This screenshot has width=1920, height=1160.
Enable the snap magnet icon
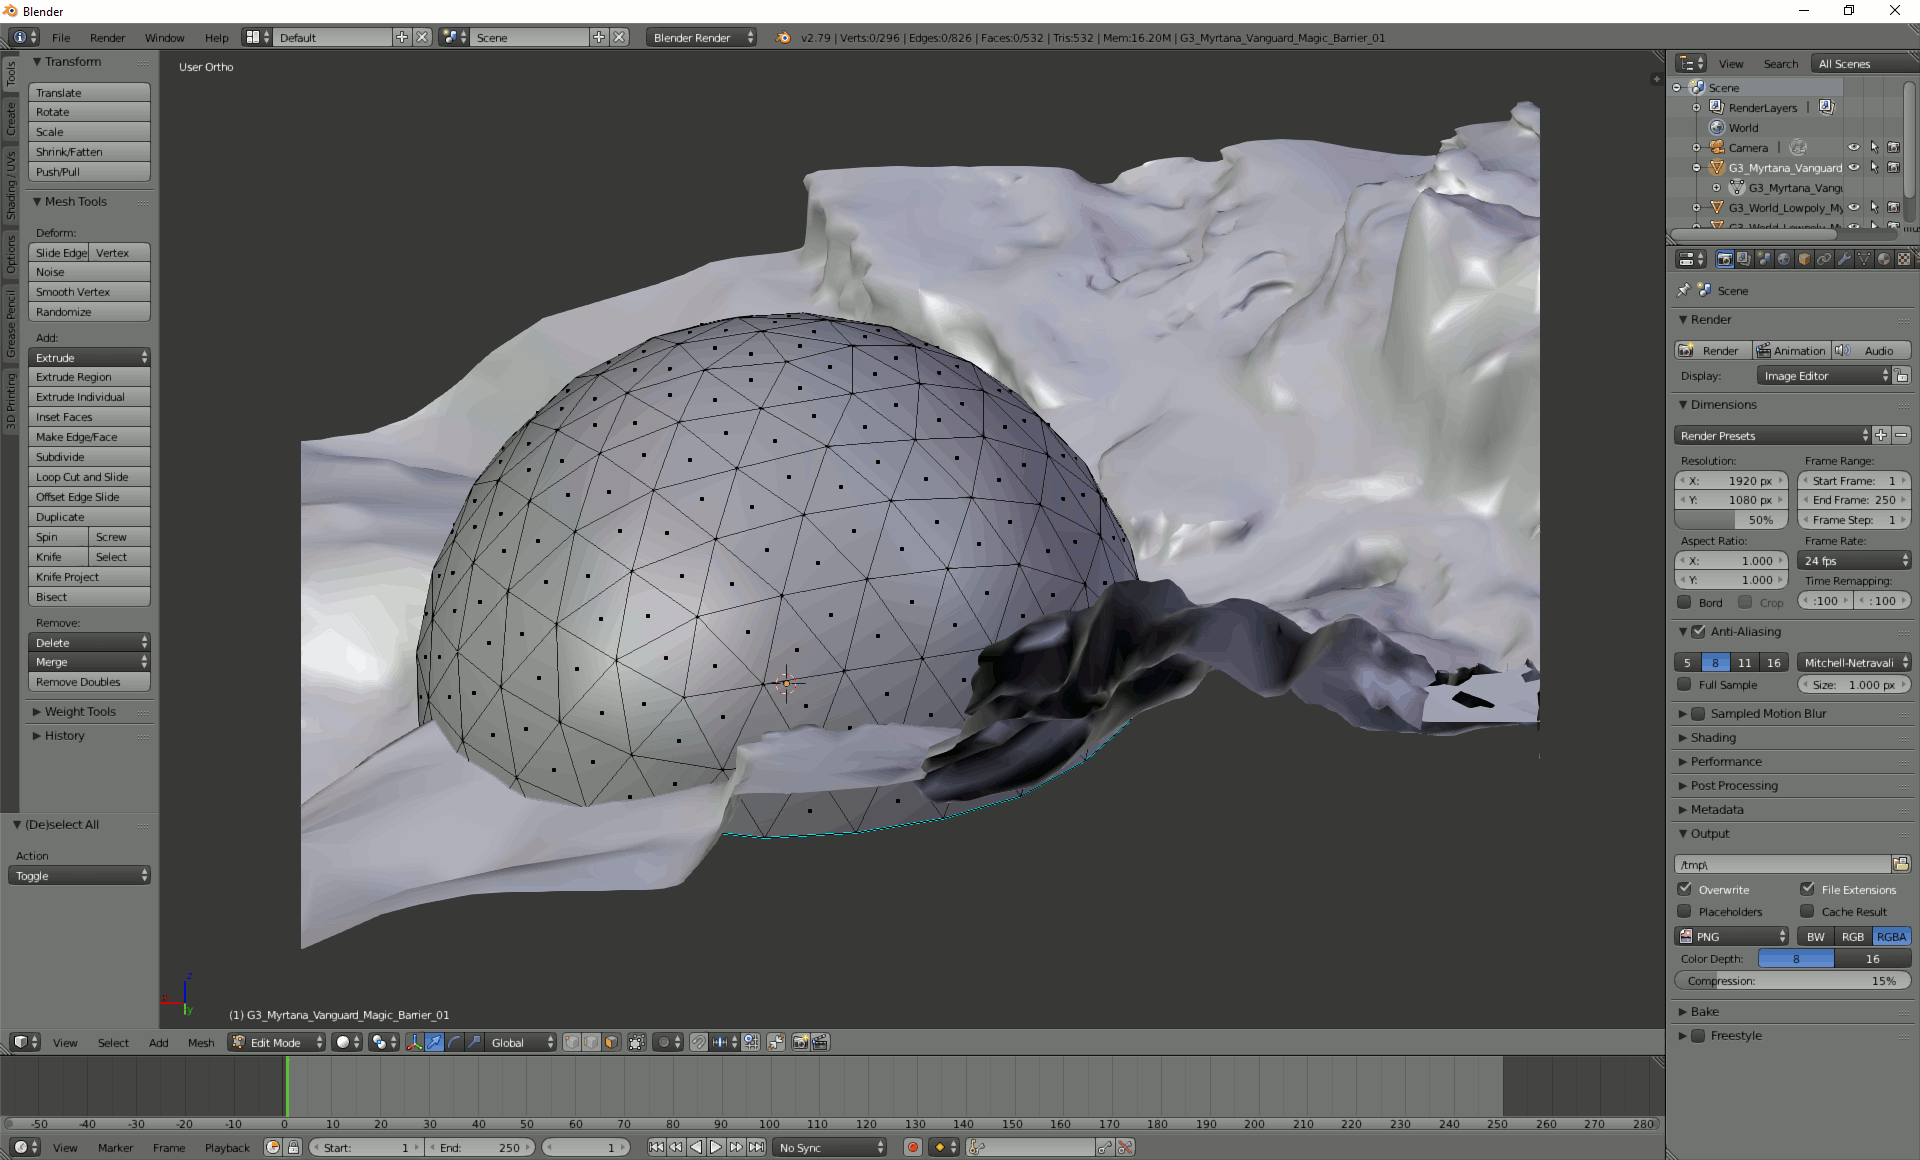[x=698, y=1042]
